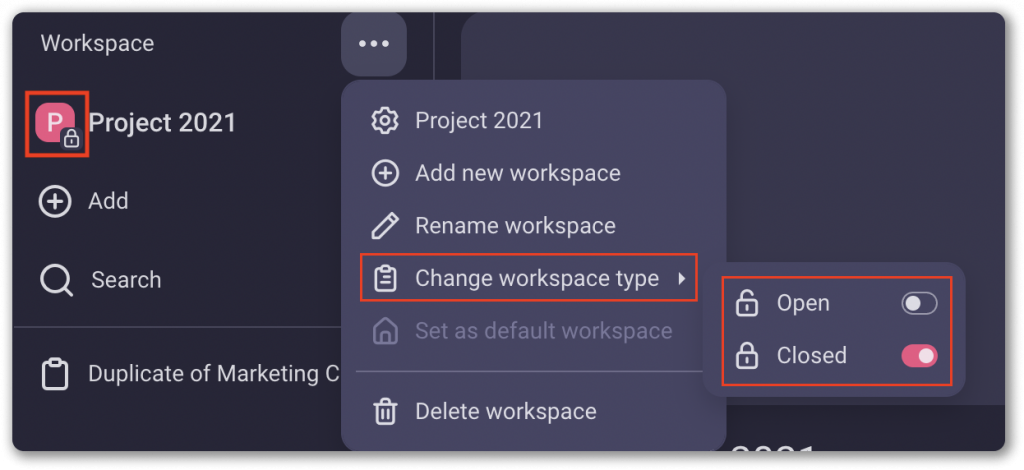This screenshot has width=1024, height=470.
Task: Click the pencil icon for Rename workspace
Action: tap(385, 226)
